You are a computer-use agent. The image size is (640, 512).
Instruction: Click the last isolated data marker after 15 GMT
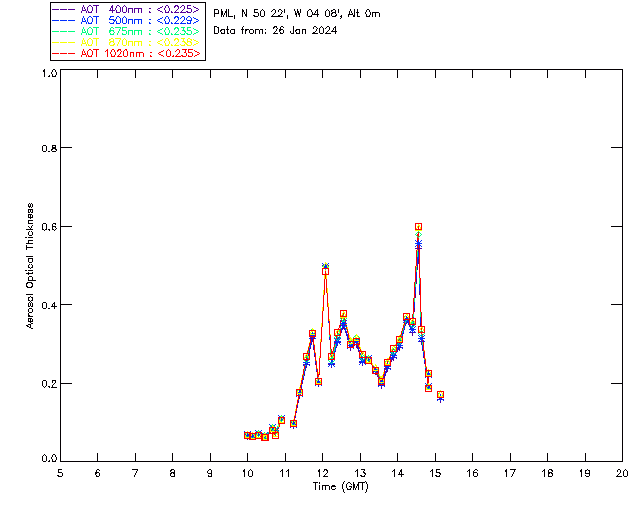[440, 394]
